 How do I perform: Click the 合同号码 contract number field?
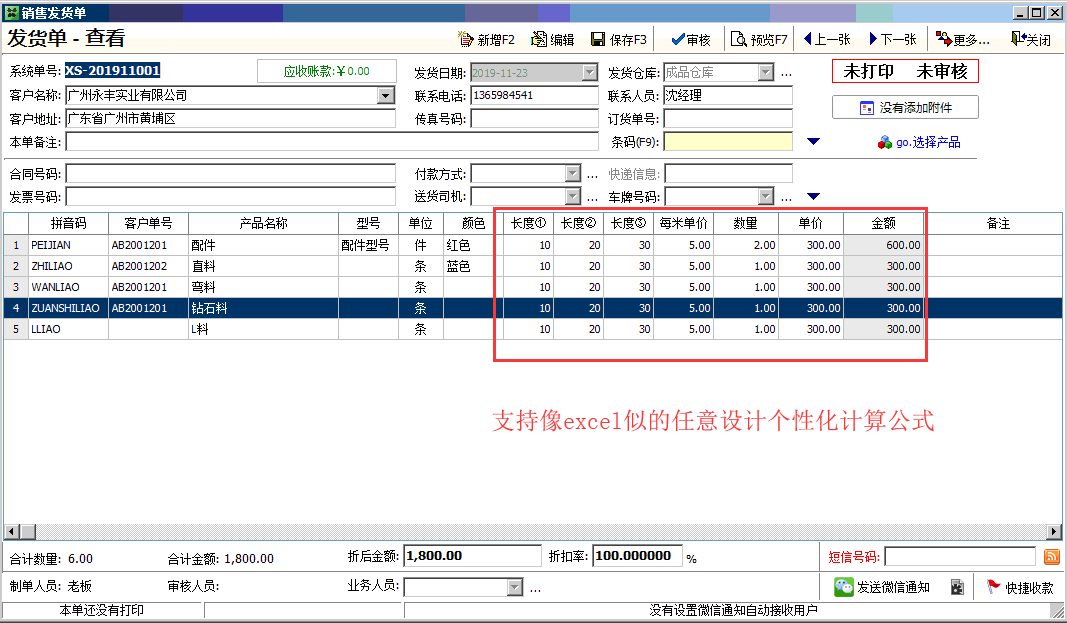pyautogui.click(x=231, y=174)
